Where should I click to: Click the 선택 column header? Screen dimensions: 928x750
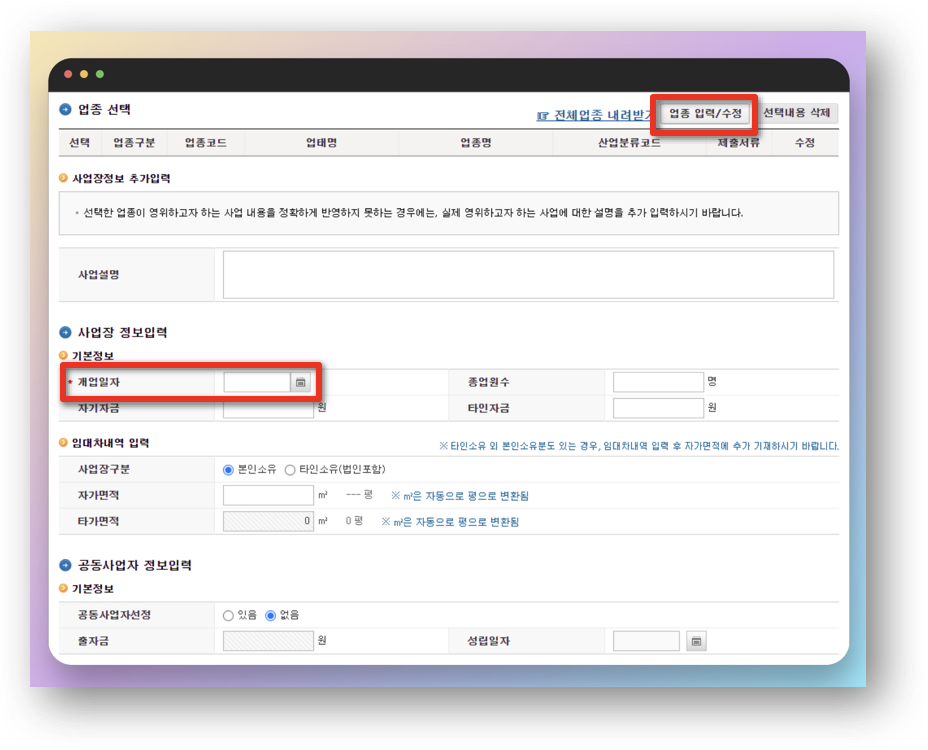coord(79,143)
